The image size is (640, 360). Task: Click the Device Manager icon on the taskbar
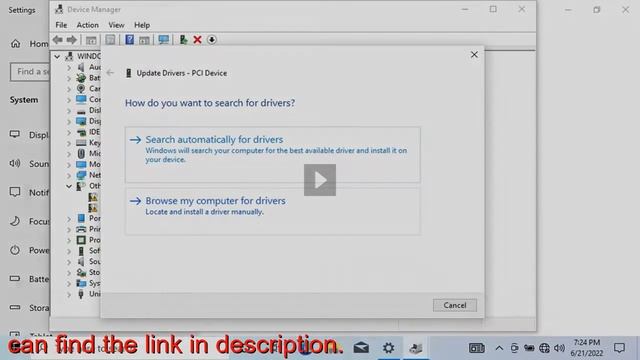(416, 348)
